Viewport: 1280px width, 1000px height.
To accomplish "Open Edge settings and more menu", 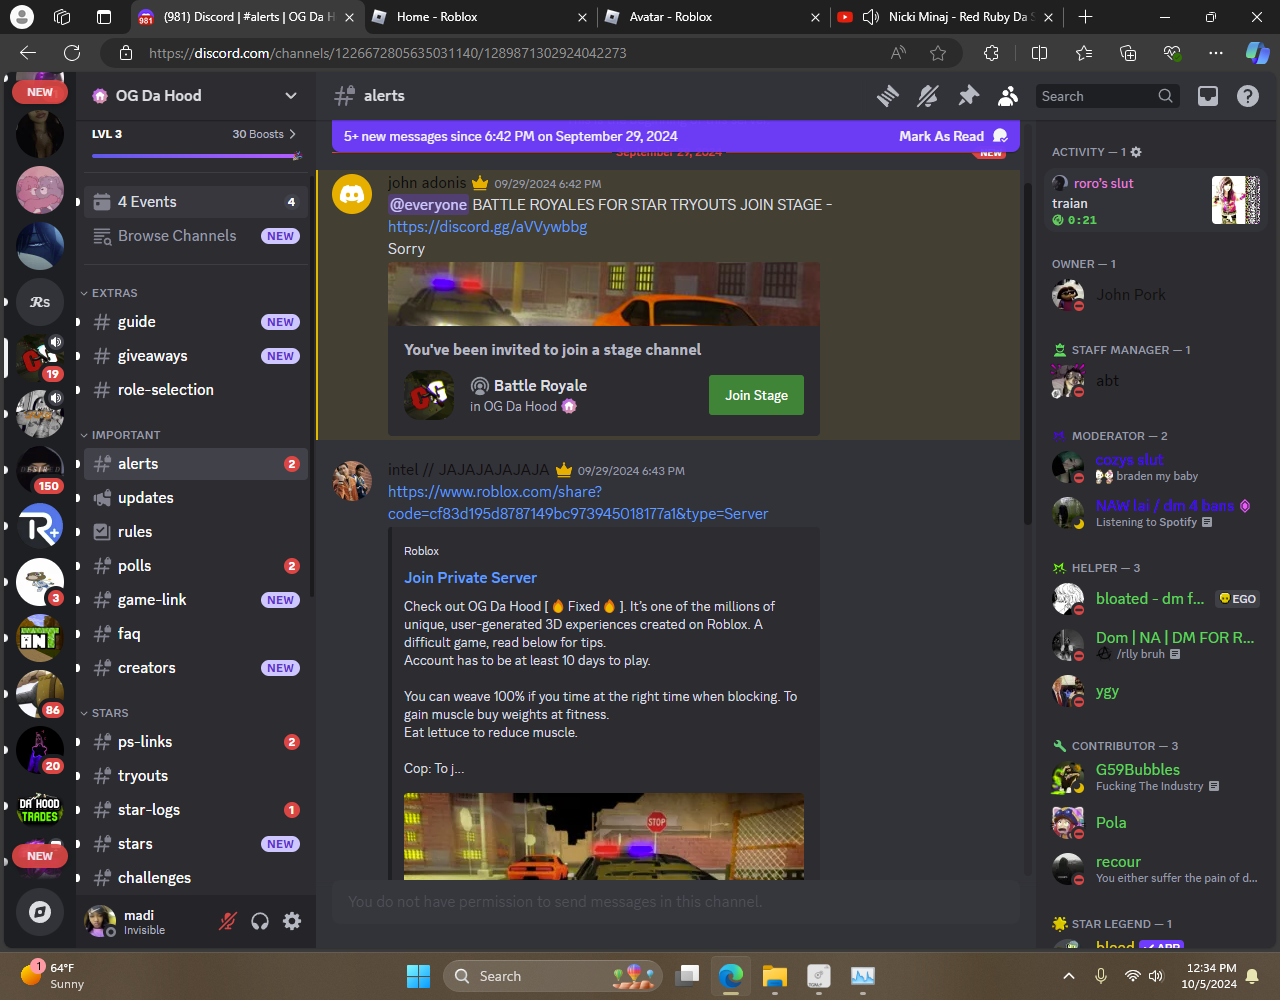I will [1215, 53].
